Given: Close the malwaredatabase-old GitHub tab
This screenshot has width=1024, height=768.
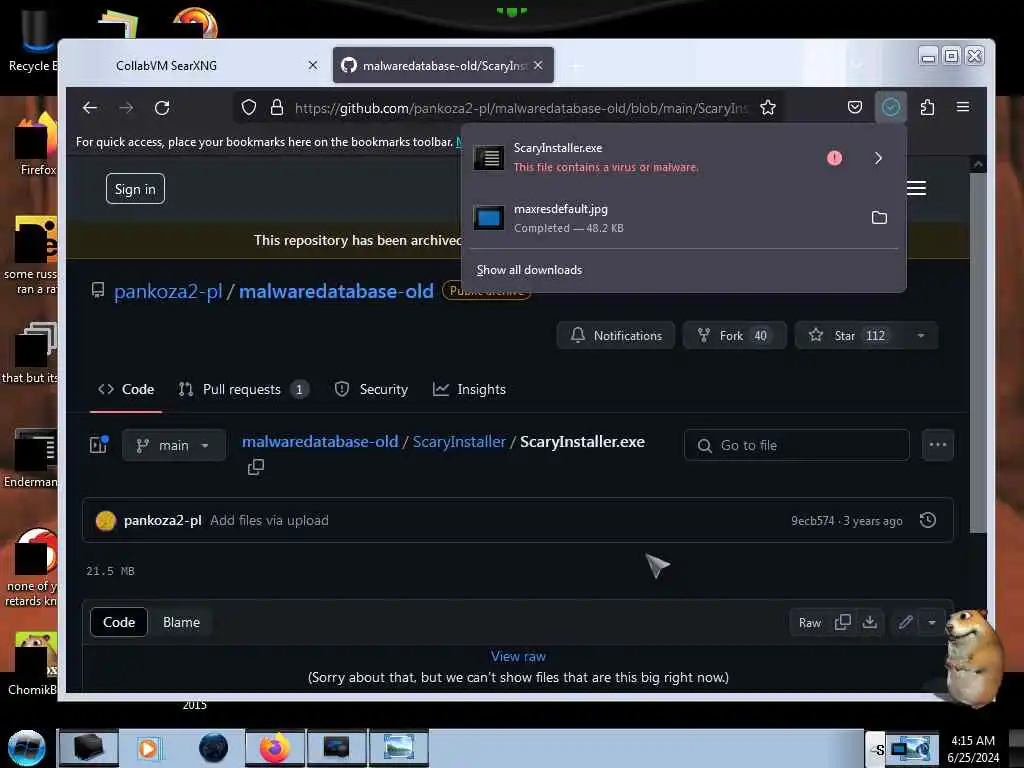Looking at the screenshot, I should pyautogui.click(x=538, y=65).
